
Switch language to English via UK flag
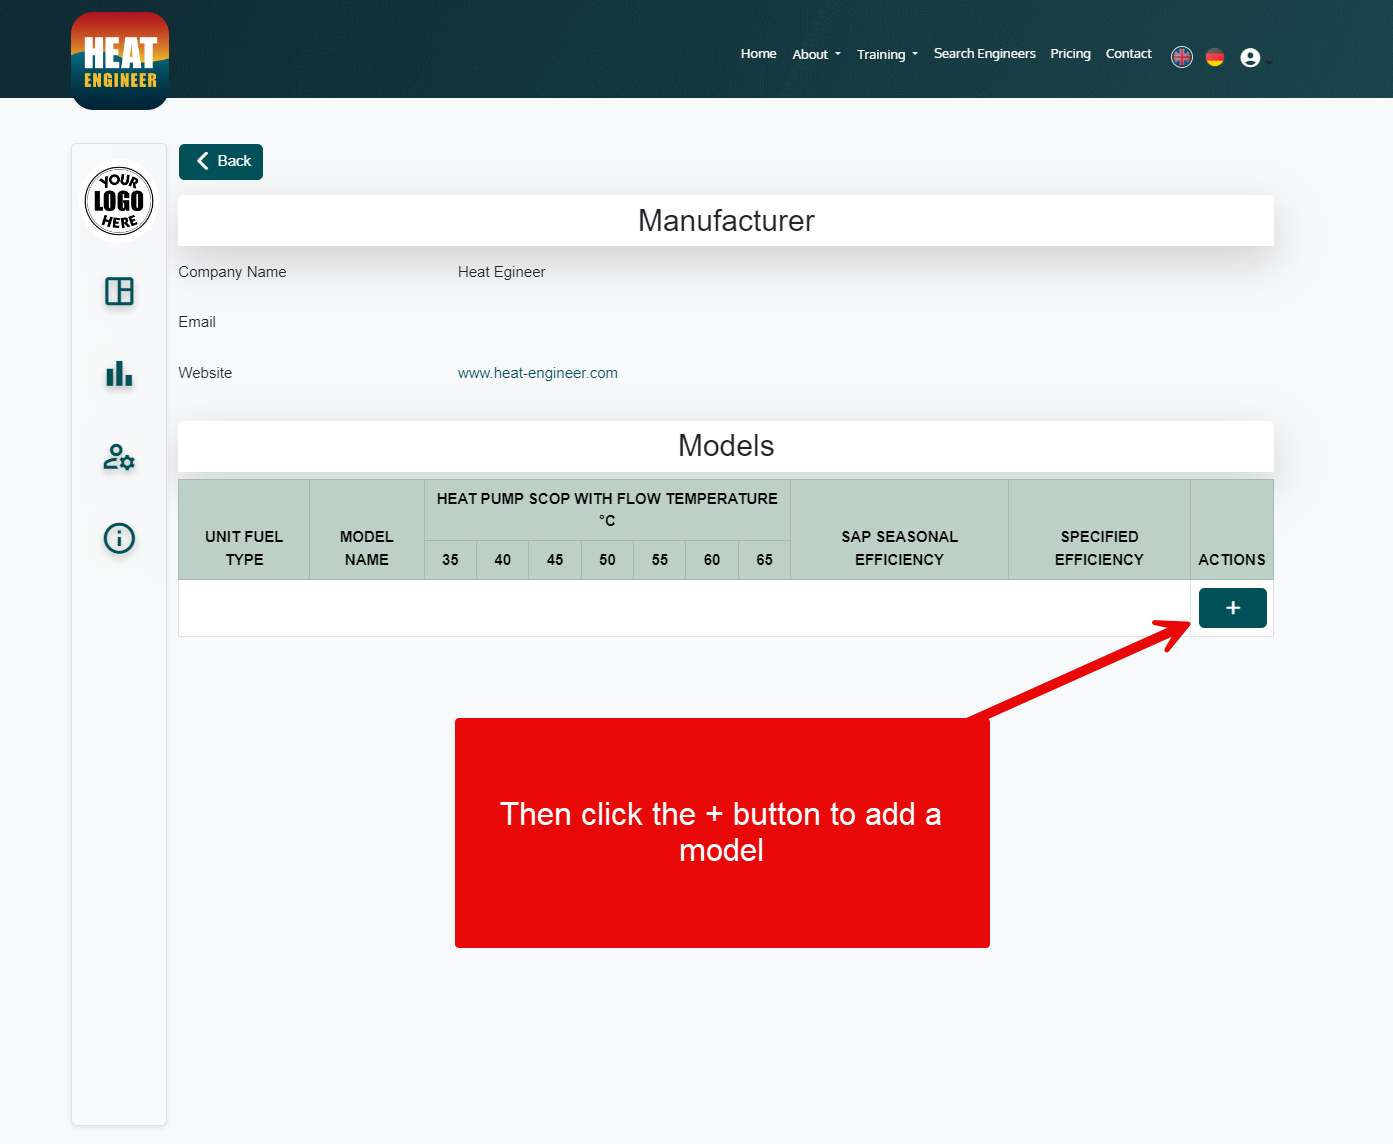pos(1181,57)
